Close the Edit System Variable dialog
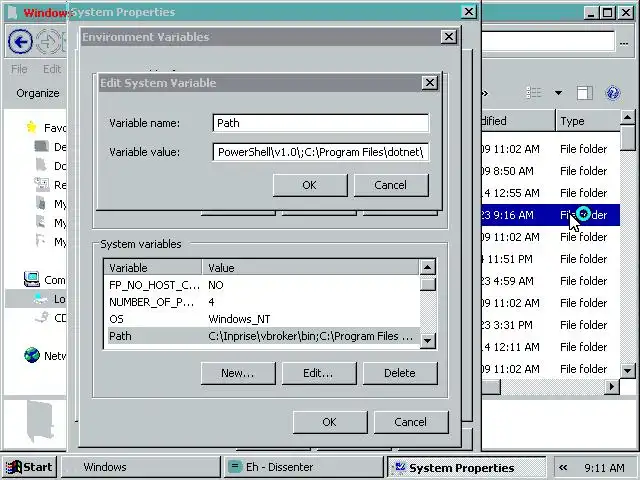This screenshot has height=480, width=640. 430,83
